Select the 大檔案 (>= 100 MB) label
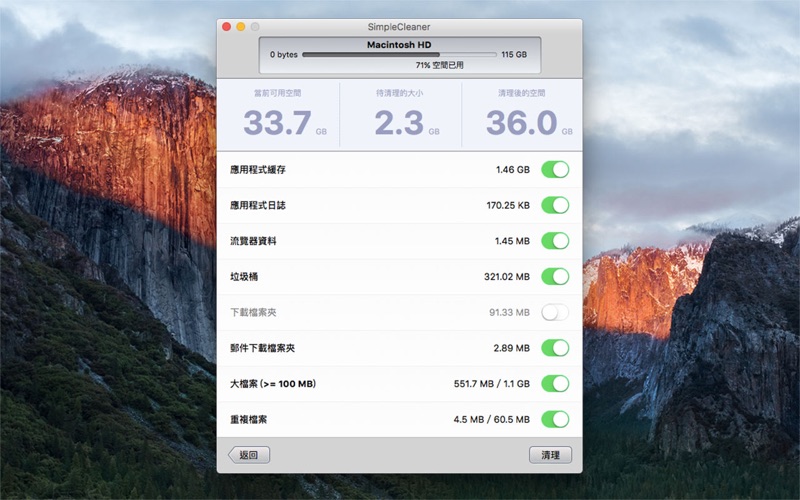Screen dimensions: 800x500 point(273,384)
